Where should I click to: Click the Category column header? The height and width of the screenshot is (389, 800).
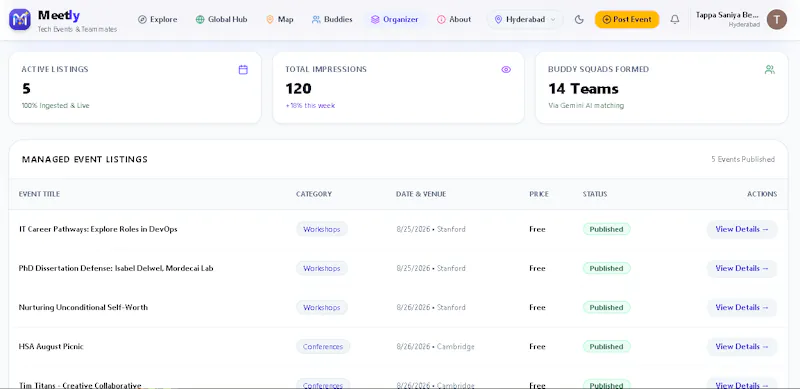[x=314, y=194]
